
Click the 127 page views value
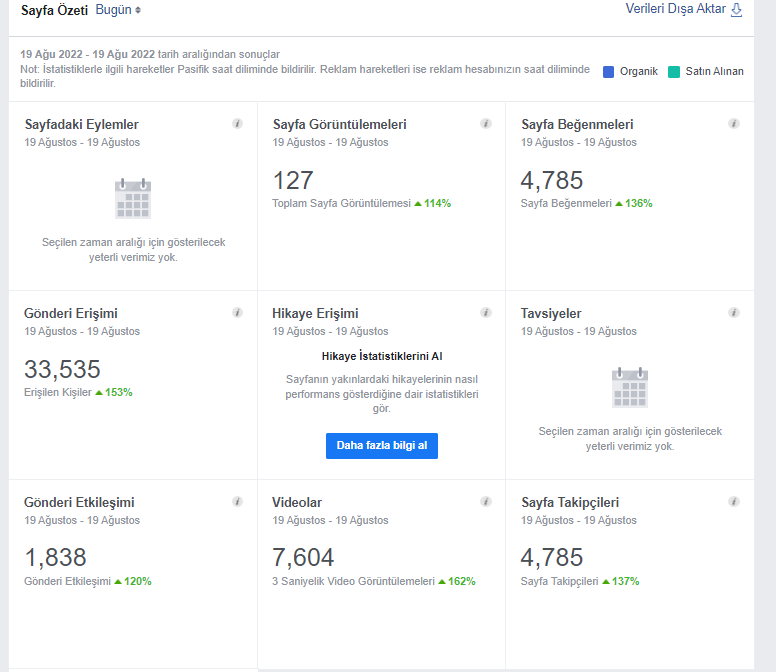point(293,181)
